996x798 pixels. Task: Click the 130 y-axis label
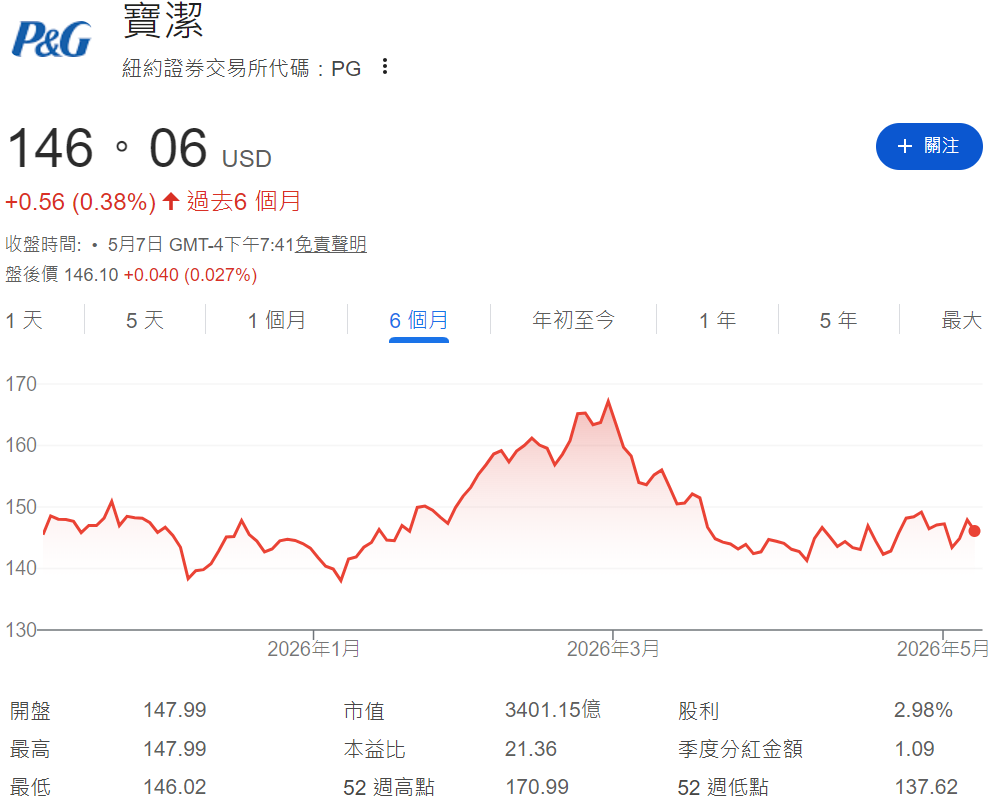click(21, 630)
